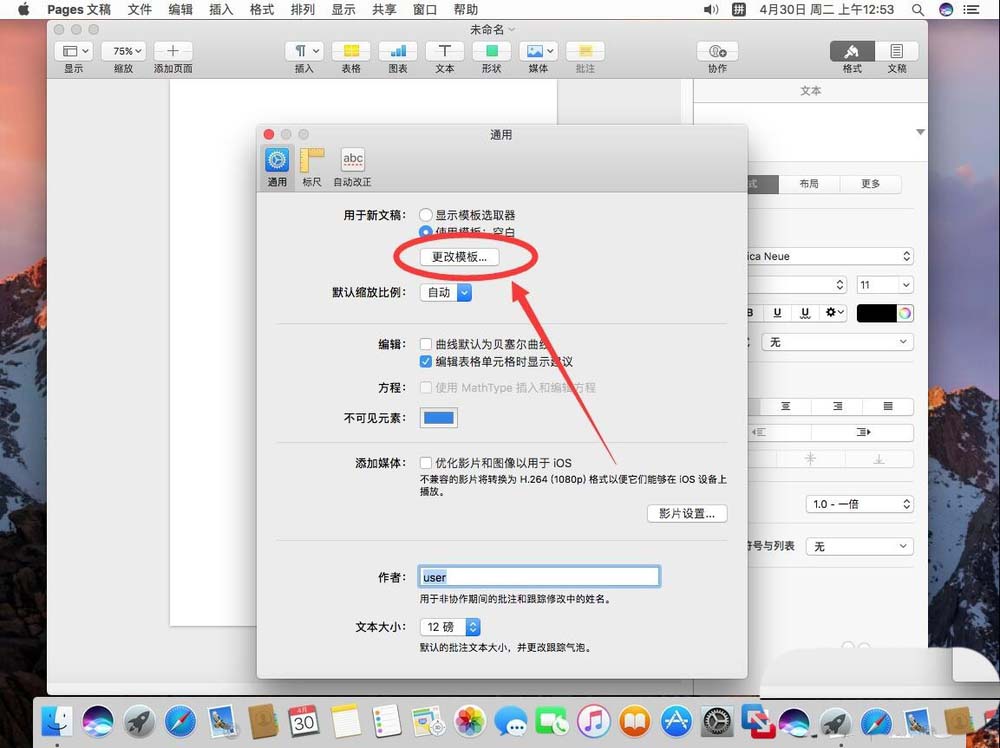This screenshot has width=1000, height=748.
Task: Click the 形状 shapes icon
Action: pos(491,50)
